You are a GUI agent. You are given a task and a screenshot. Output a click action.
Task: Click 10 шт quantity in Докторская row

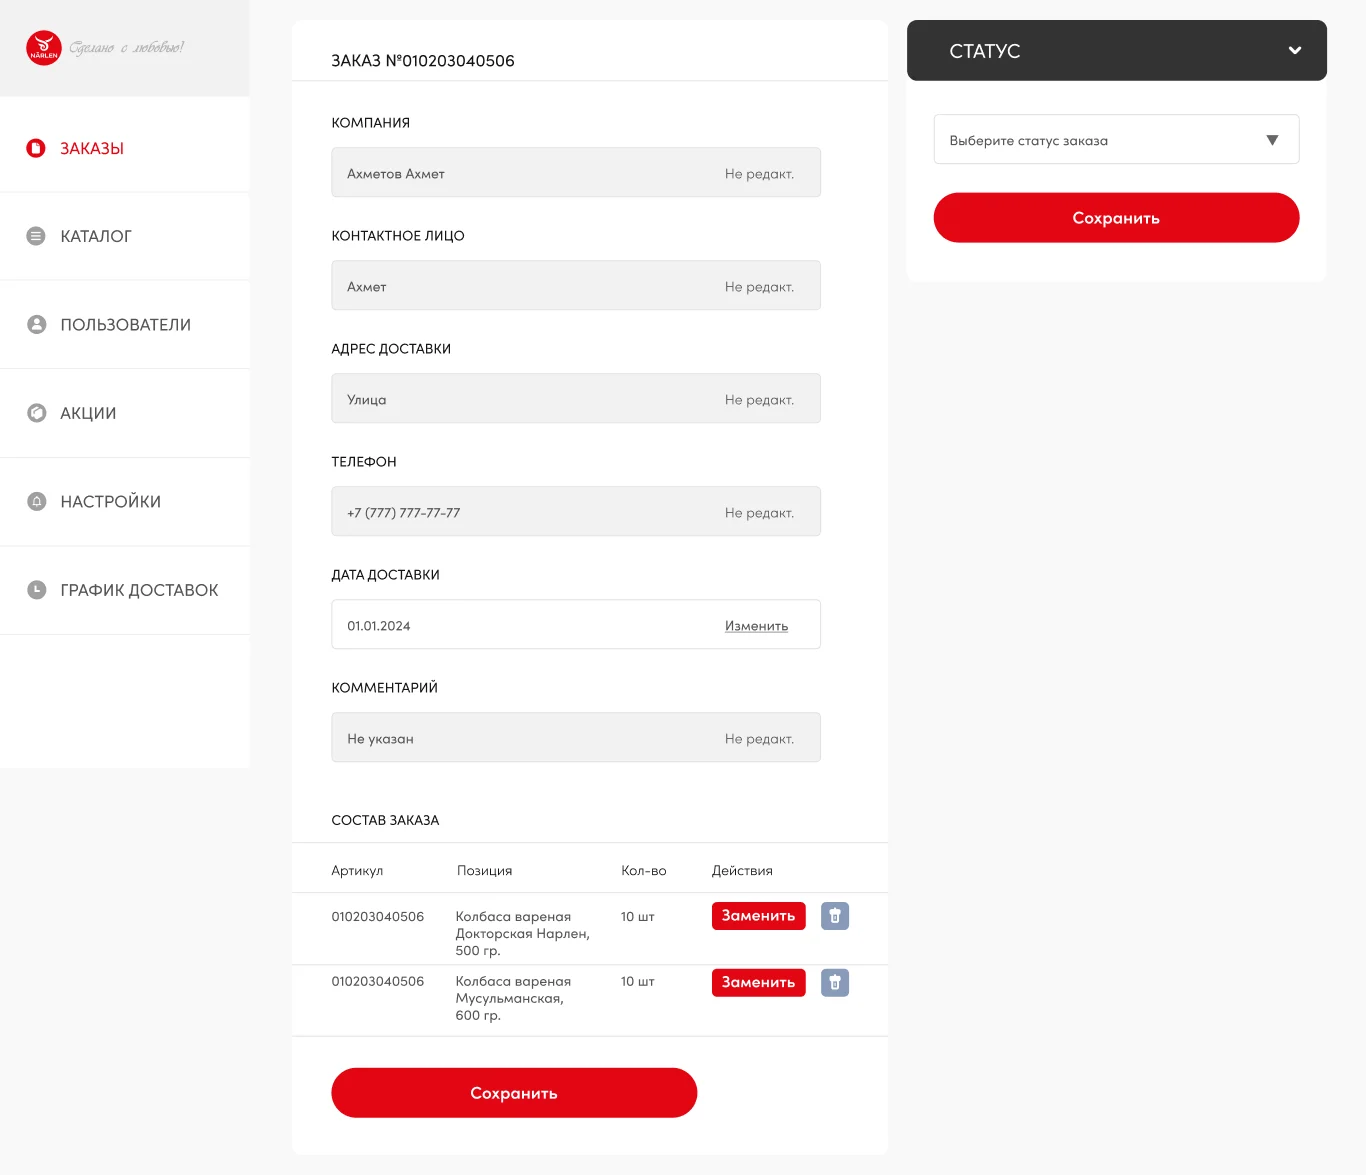638,916
